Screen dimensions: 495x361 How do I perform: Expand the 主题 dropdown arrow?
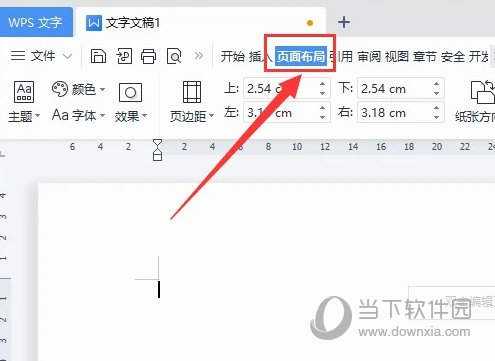(x=37, y=116)
